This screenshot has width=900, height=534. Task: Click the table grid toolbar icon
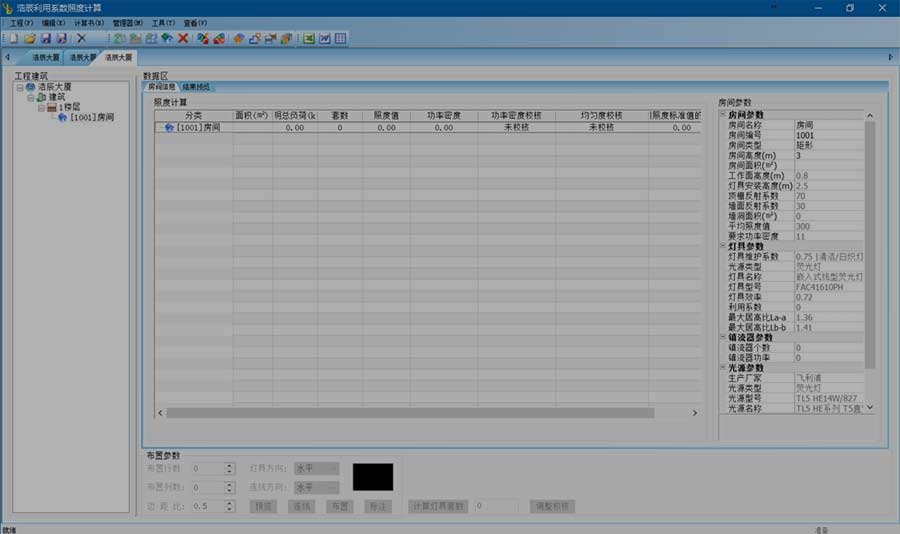[x=340, y=38]
